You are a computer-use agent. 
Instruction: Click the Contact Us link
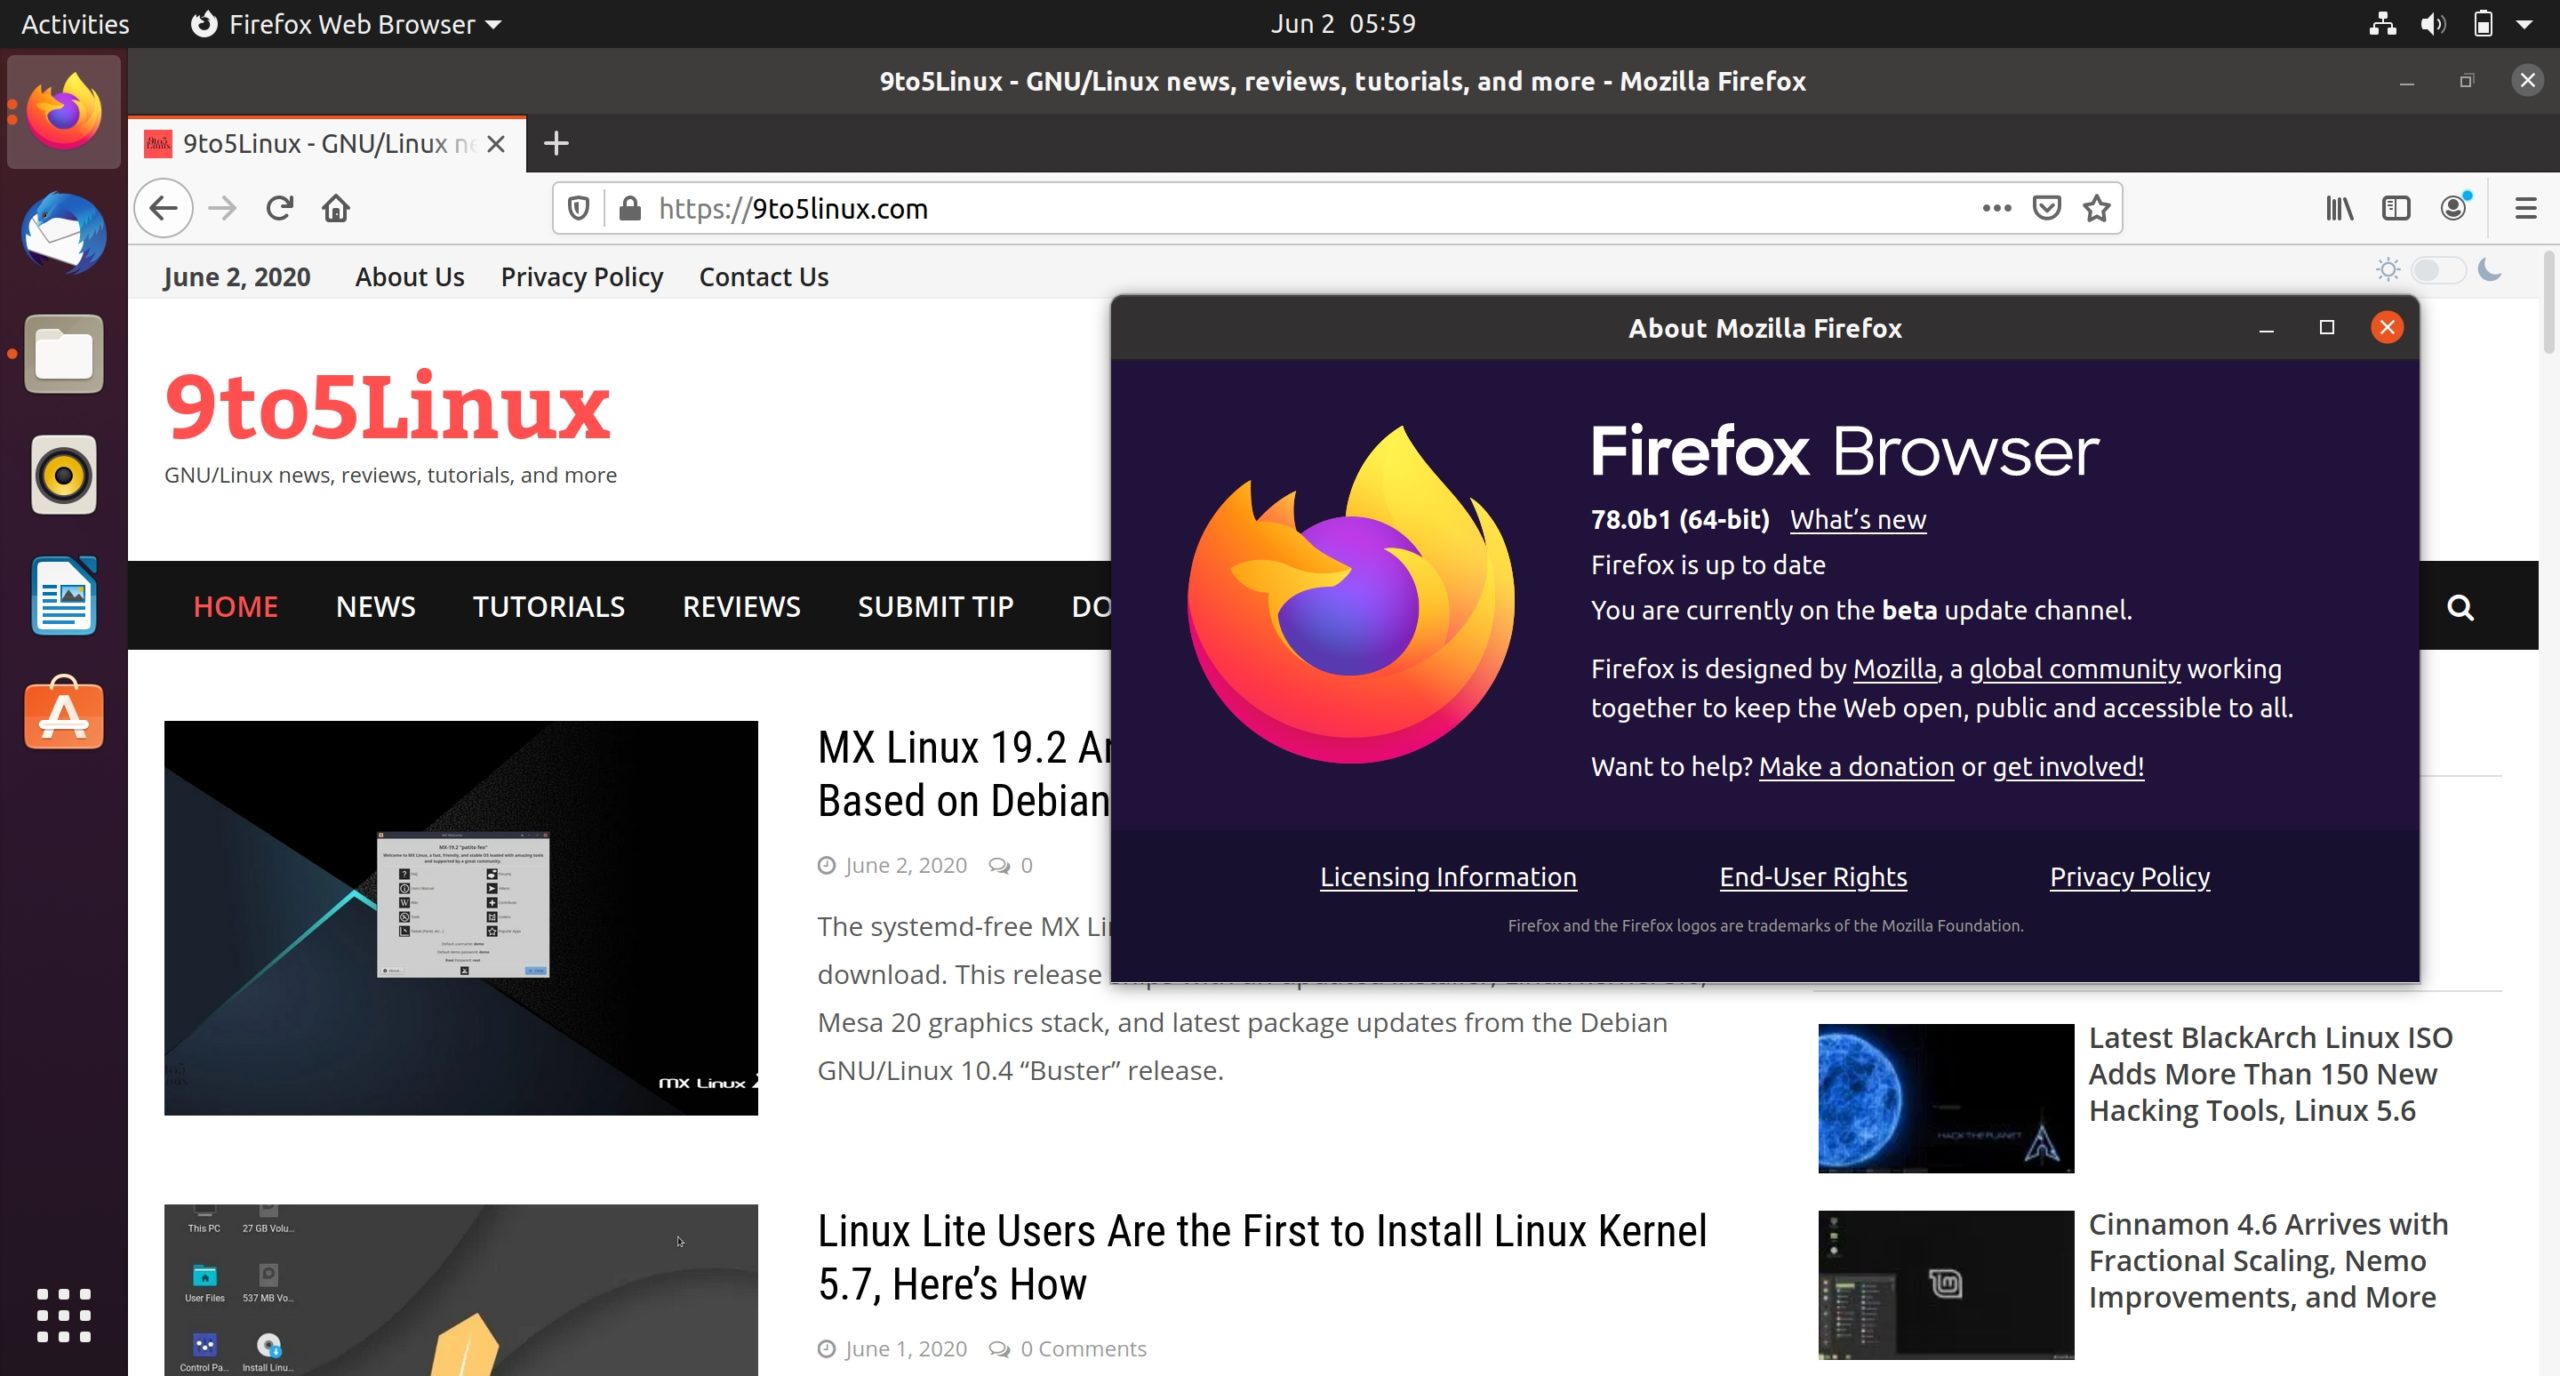763,277
